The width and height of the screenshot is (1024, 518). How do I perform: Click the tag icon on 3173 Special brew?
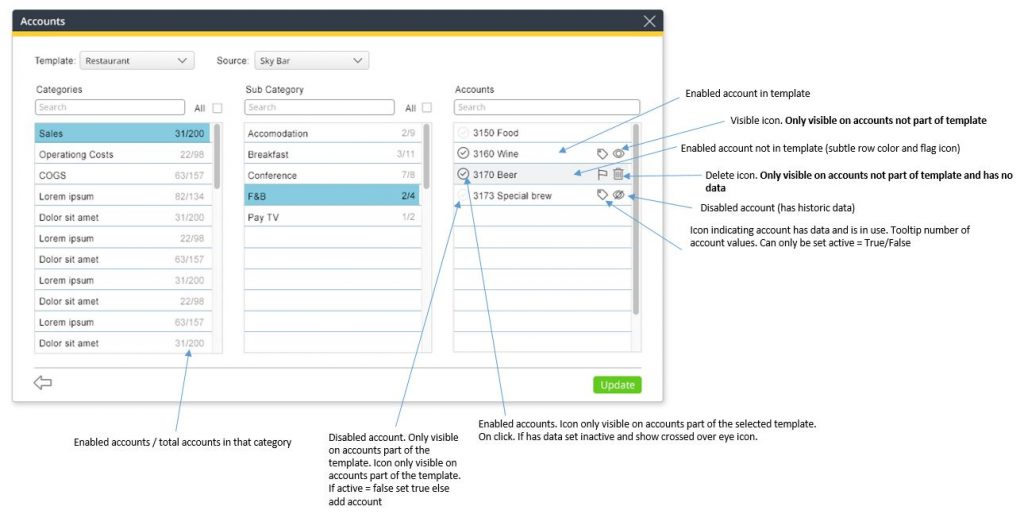pos(602,195)
